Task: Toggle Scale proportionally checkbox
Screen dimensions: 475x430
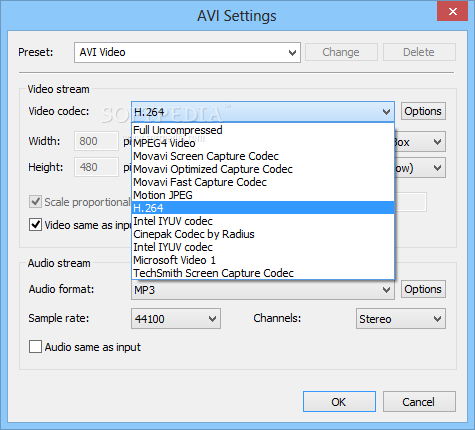Action: [x=35, y=202]
